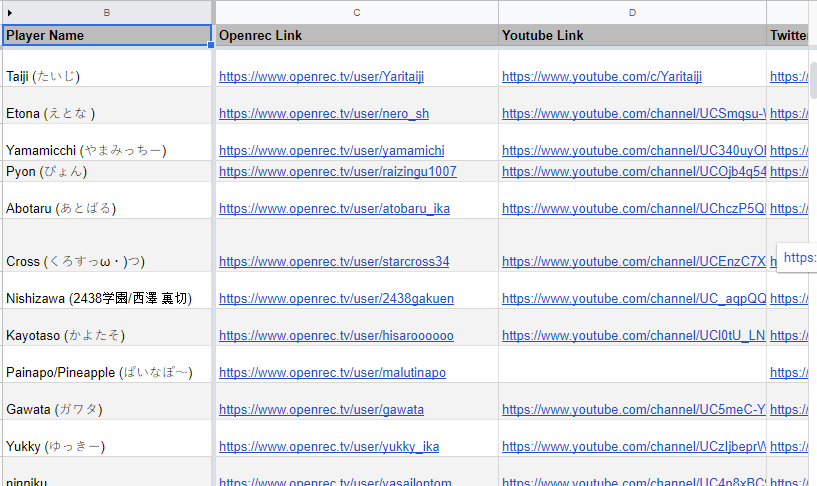Open YouTube channel link UC_aqpQQ
The width and height of the screenshot is (817, 486).
click(x=634, y=298)
